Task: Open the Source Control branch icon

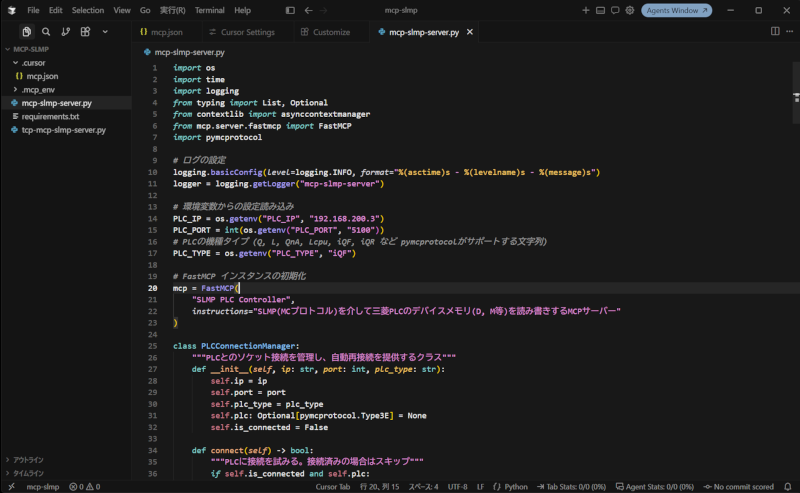Action: [x=65, y=32]
